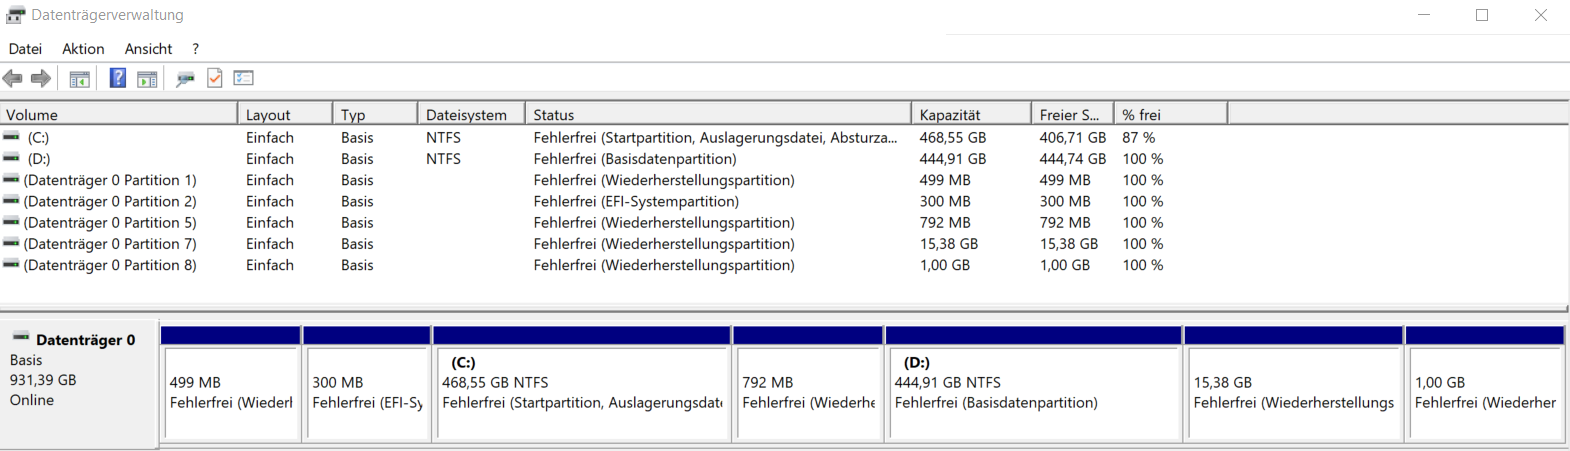Select the 15,38 GB recovery partition block
1570x451 pixels.
[x=1293, y=390]
